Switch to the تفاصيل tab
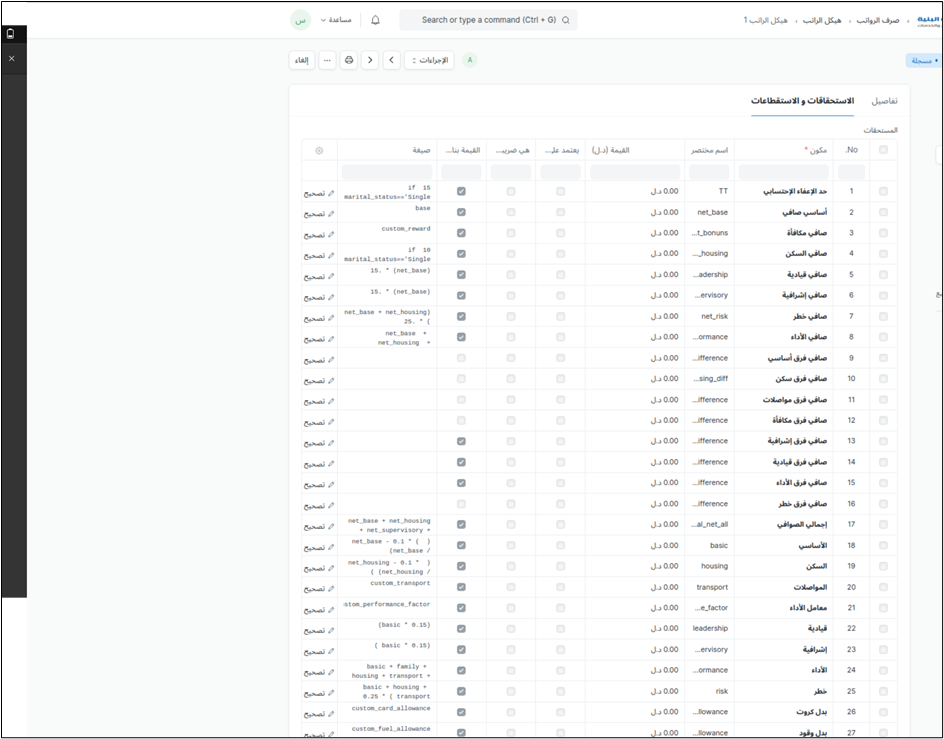944x739 pixels. pos(884,101)
